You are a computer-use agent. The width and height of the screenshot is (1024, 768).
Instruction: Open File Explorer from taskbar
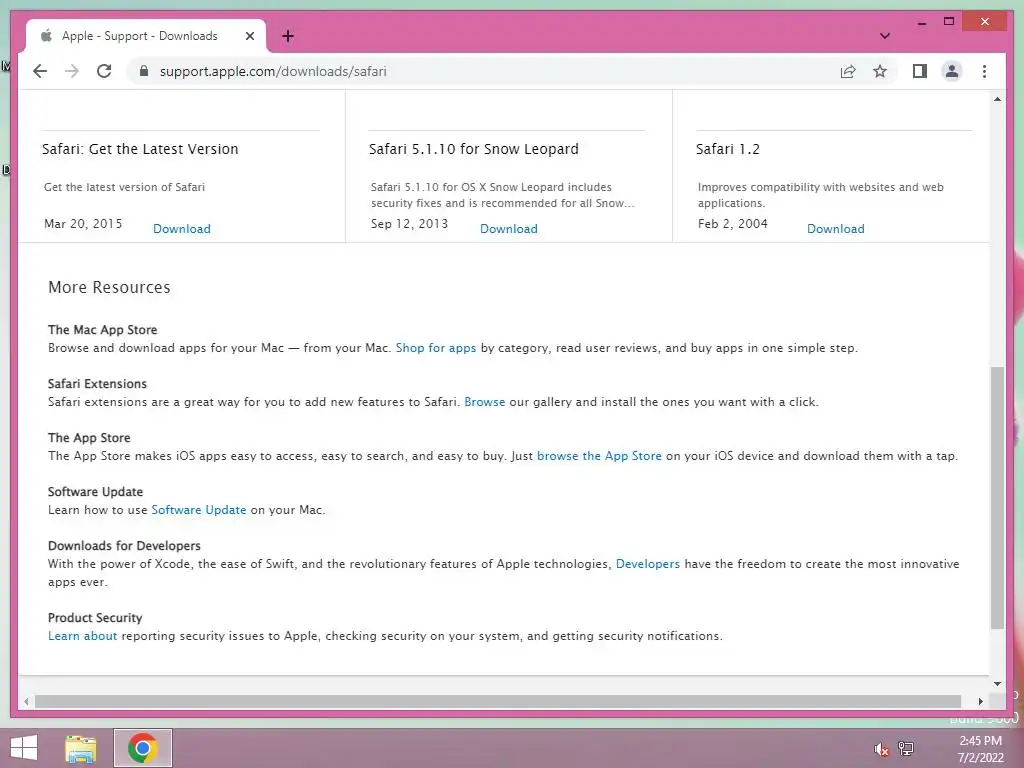coord(81,748)
